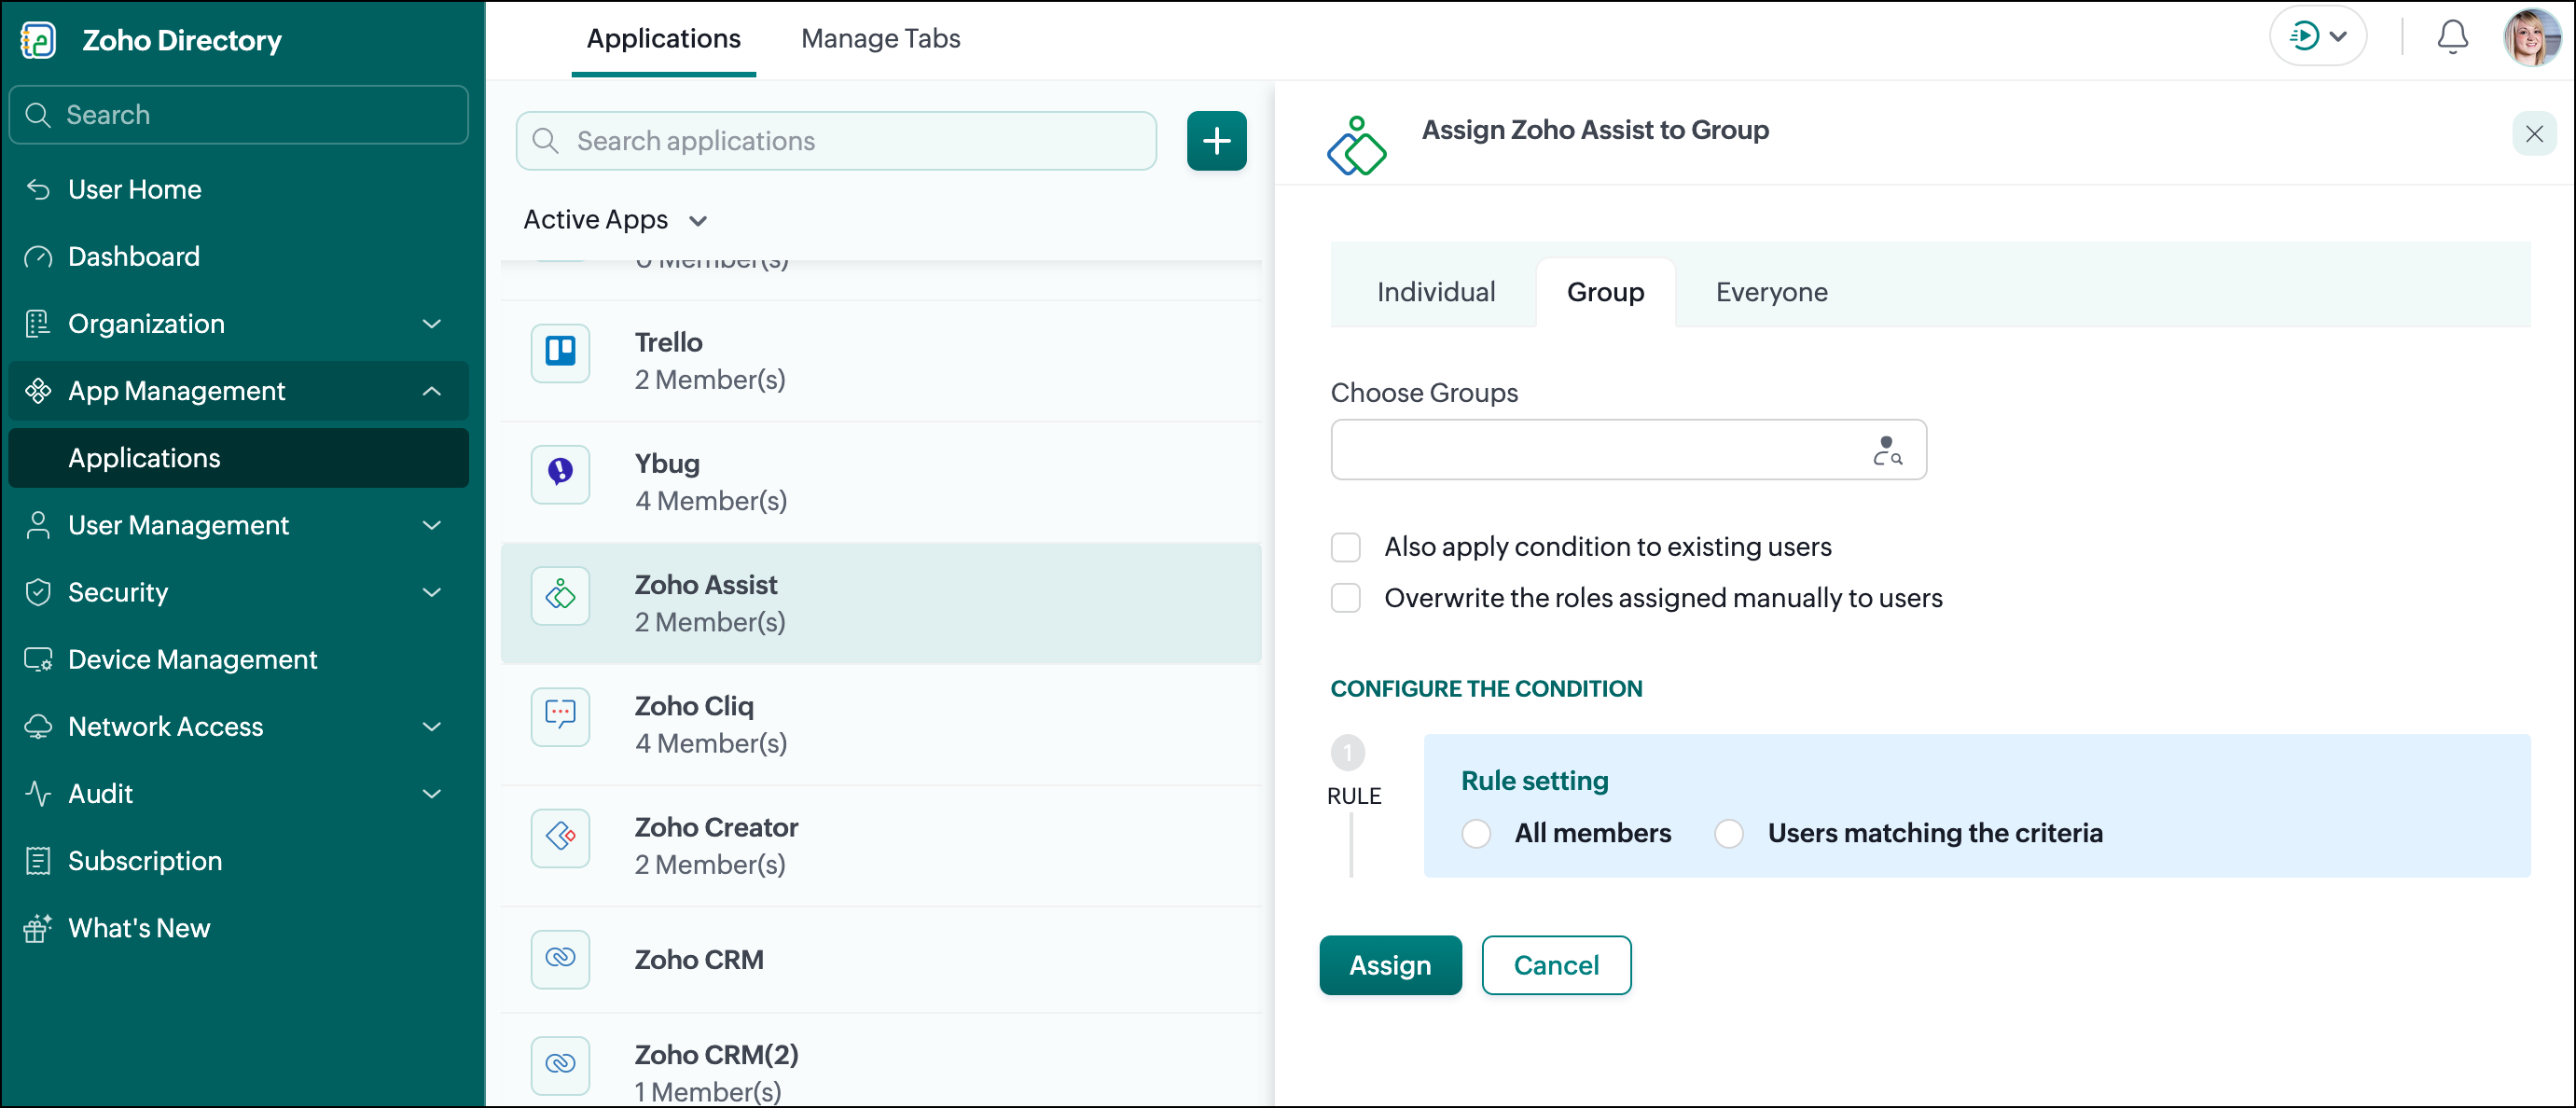The image size is (2576, 1108).
Task: Close the Assign Zoho Assist panel
Action: tap(2533, 134)
